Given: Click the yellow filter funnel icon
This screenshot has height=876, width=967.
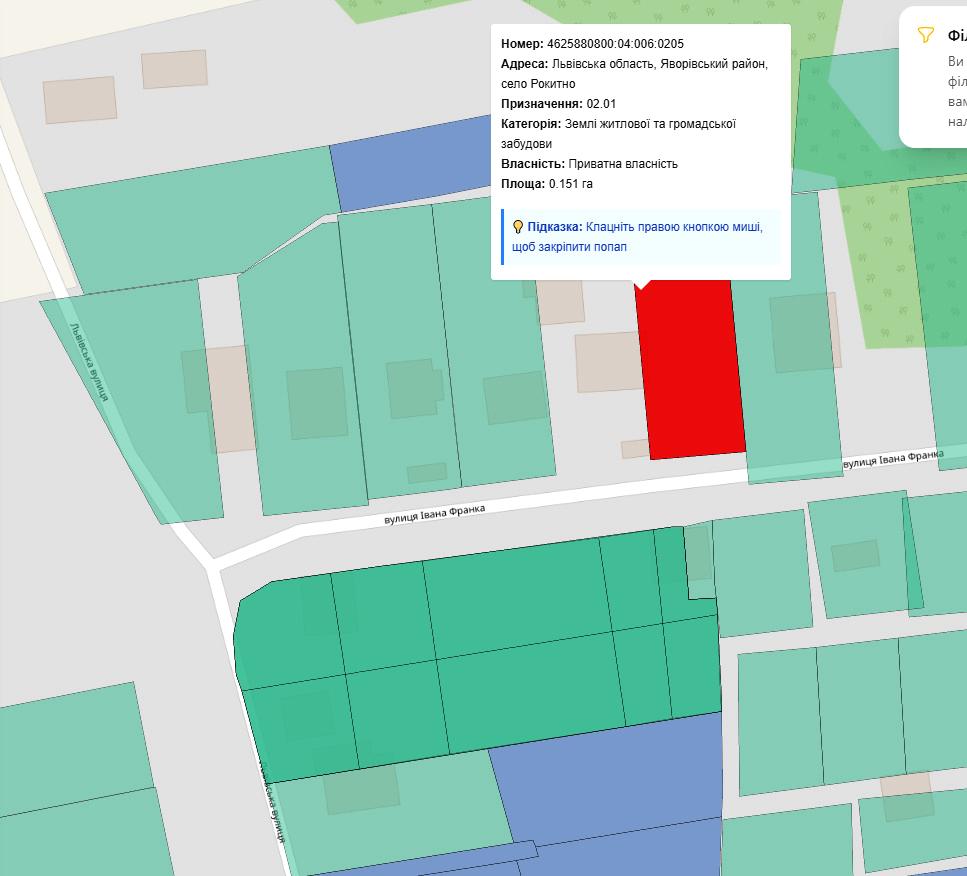Looking at the screenshot, I should pyautogui.click(x=925, y=35).
